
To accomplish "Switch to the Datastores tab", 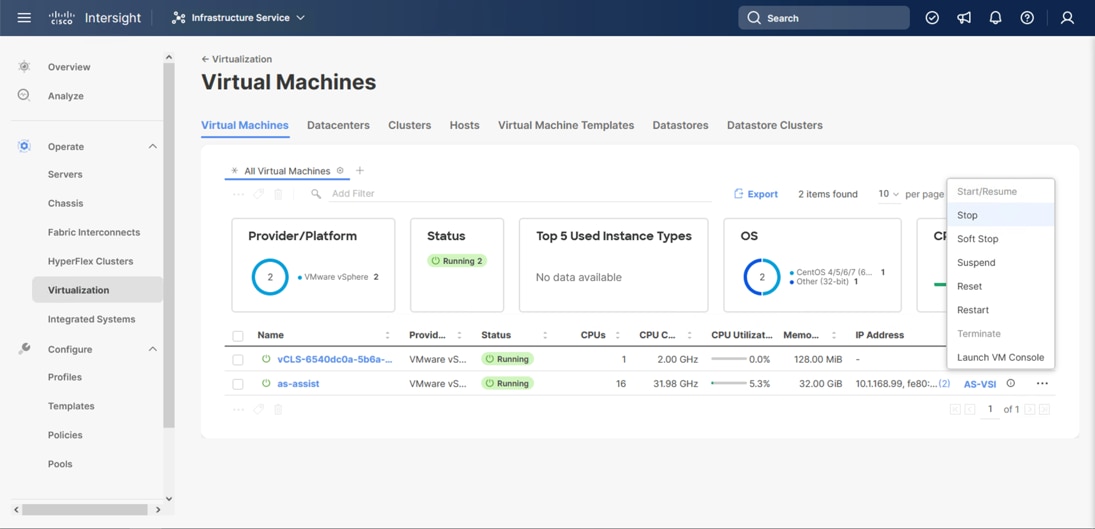I will tap(680, 126).
